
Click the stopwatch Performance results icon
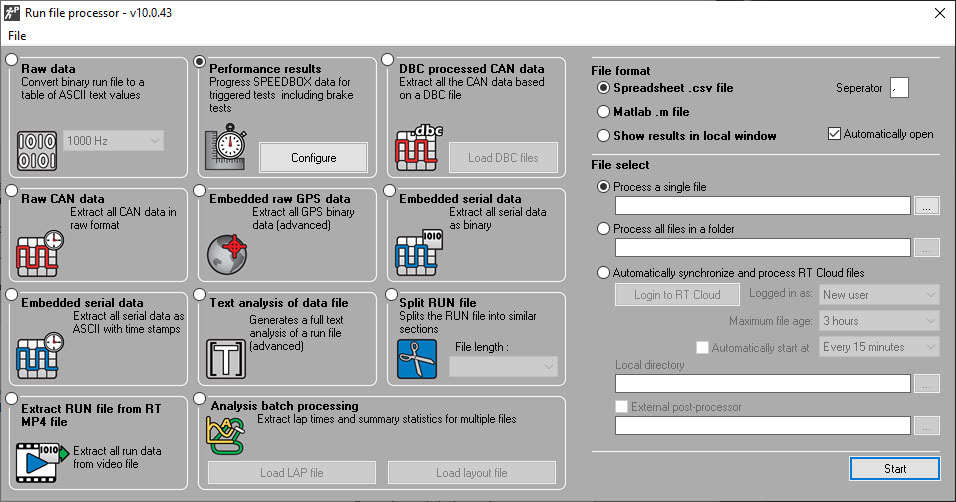pos(227,146)
